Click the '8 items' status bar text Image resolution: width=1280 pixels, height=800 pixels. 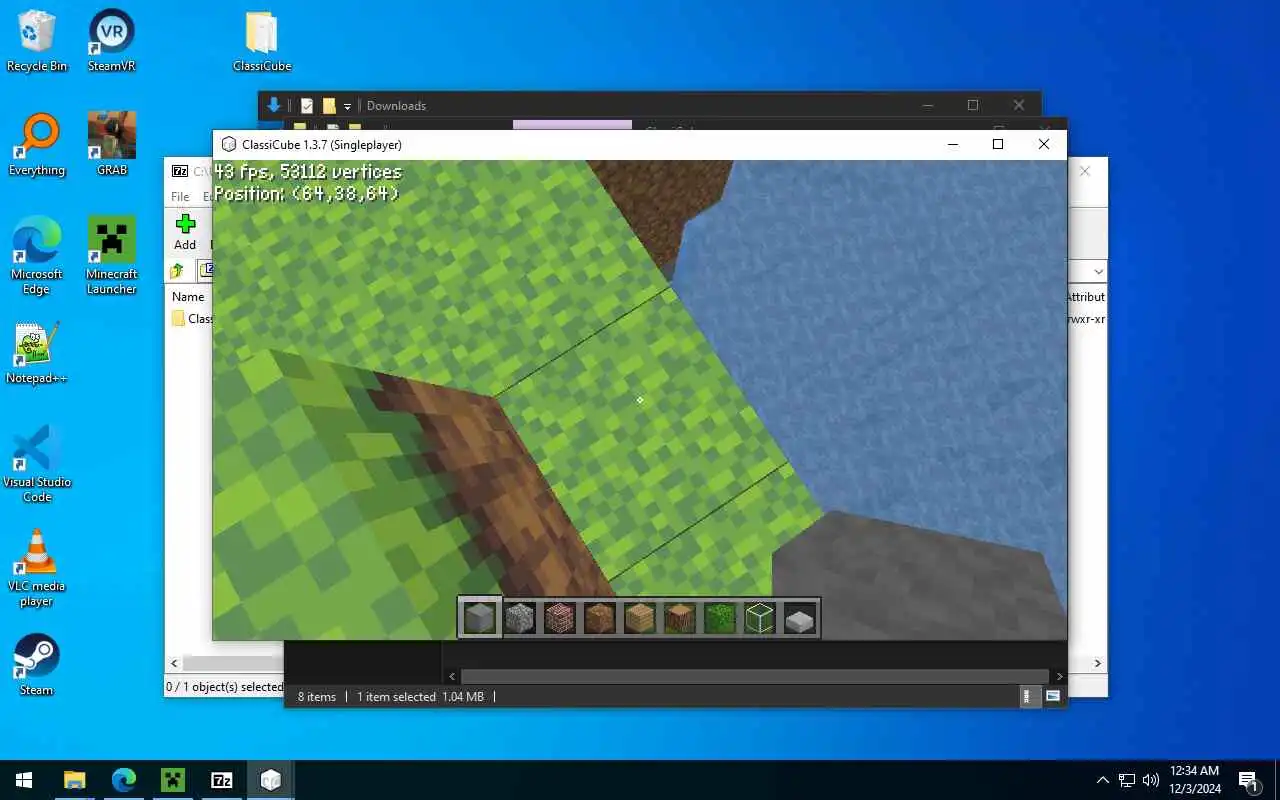coord(317,696)
